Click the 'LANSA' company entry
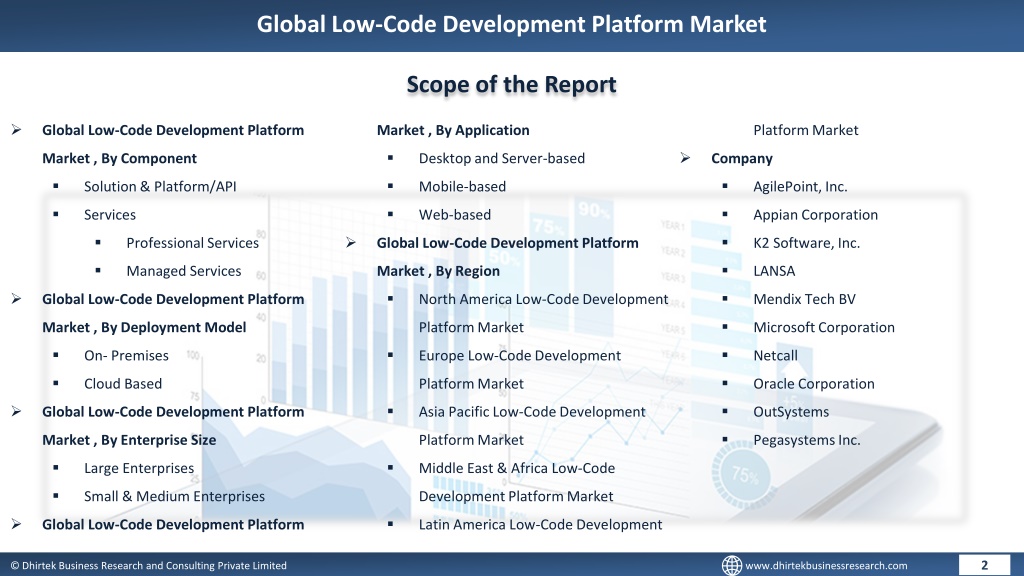1024x576 pixels. [x=774, y=270]
